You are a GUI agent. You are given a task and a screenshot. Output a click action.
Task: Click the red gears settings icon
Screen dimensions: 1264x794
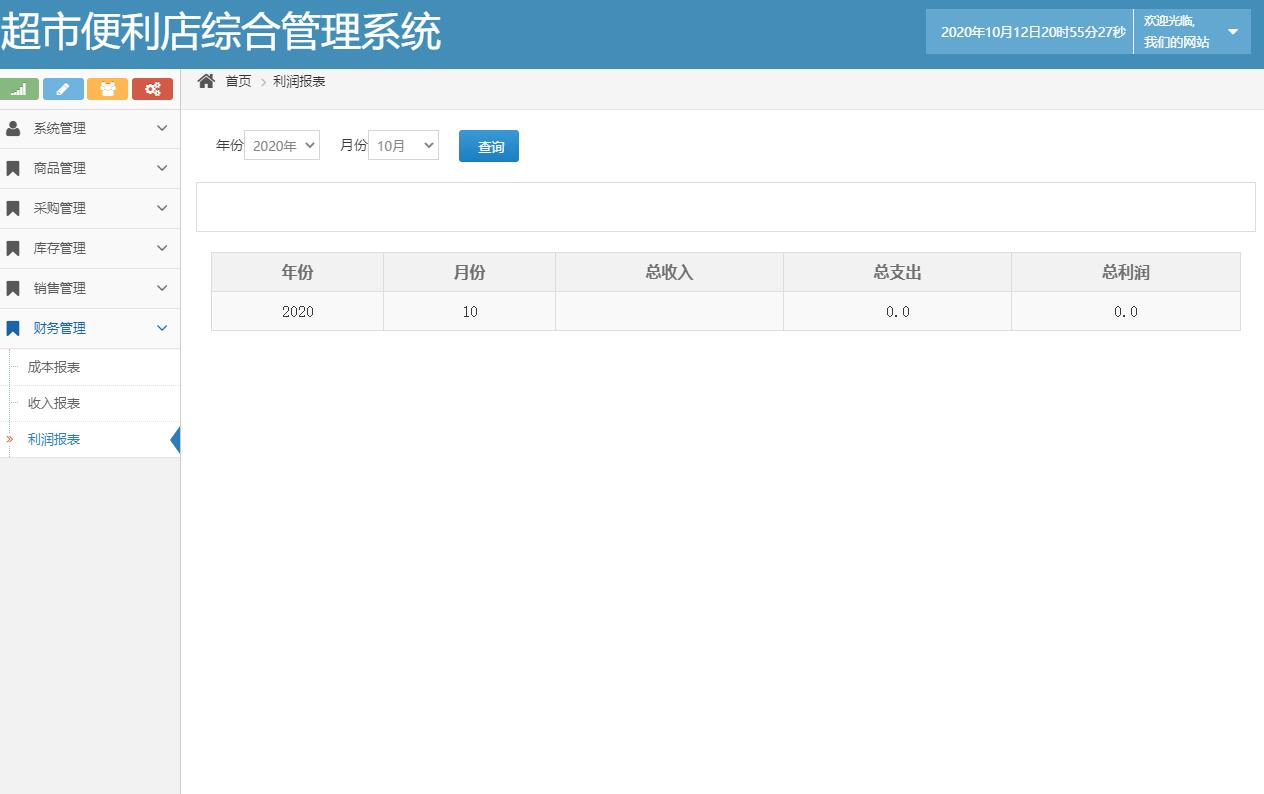click(152, 88)
